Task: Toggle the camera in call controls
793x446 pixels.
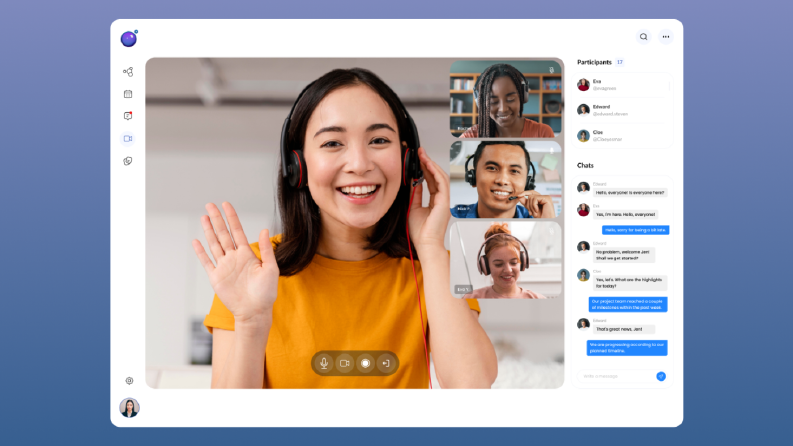Action: [x=345, y=363]
